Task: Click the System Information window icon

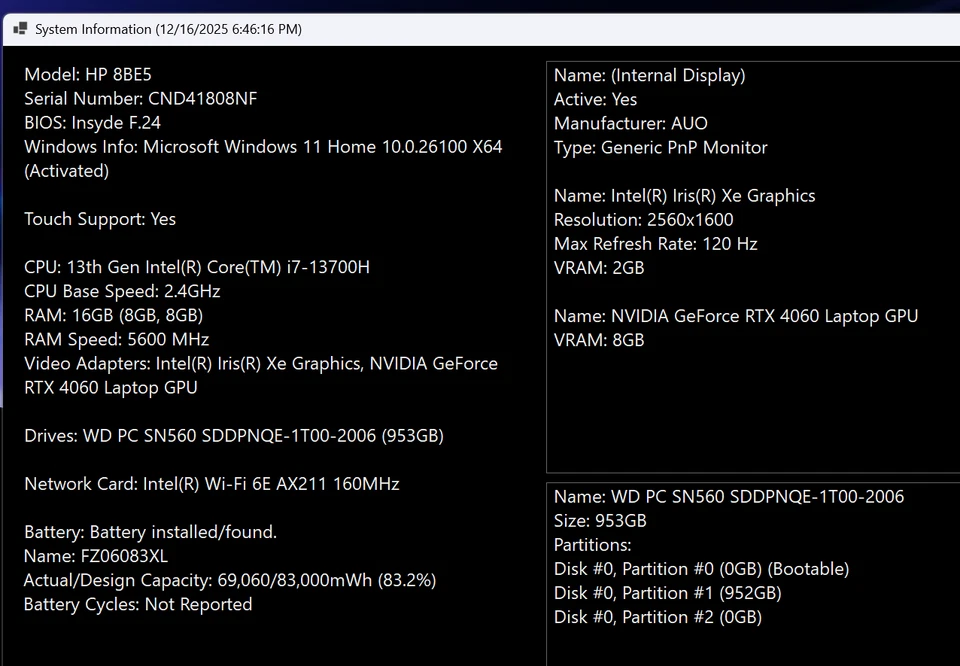Action: [x=20, y=29]
